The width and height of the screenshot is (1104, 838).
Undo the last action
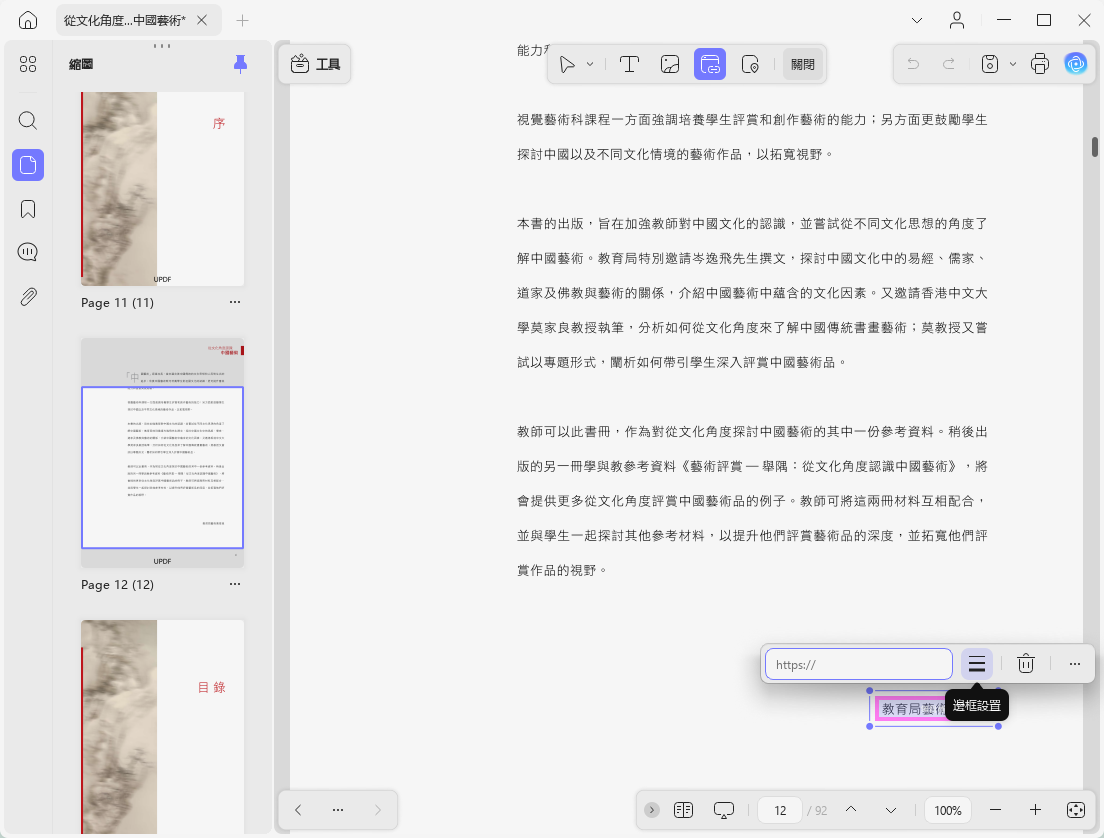pos(913,64)
